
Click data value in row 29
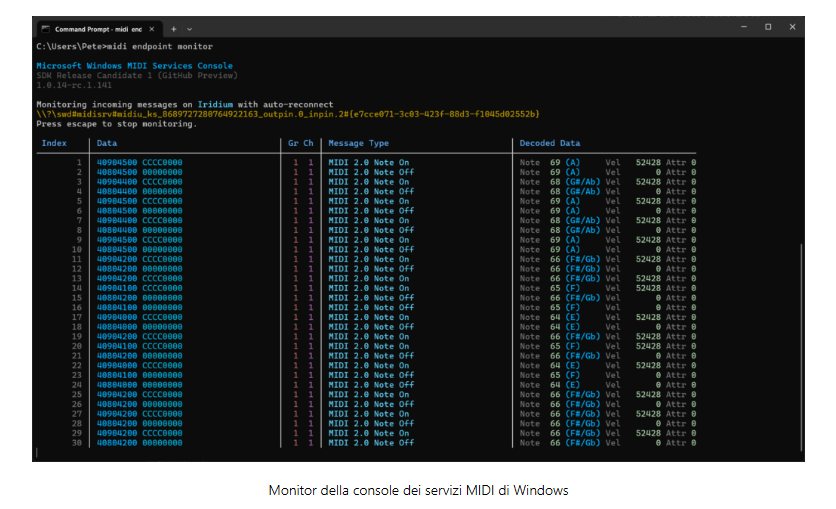point(139,433)
